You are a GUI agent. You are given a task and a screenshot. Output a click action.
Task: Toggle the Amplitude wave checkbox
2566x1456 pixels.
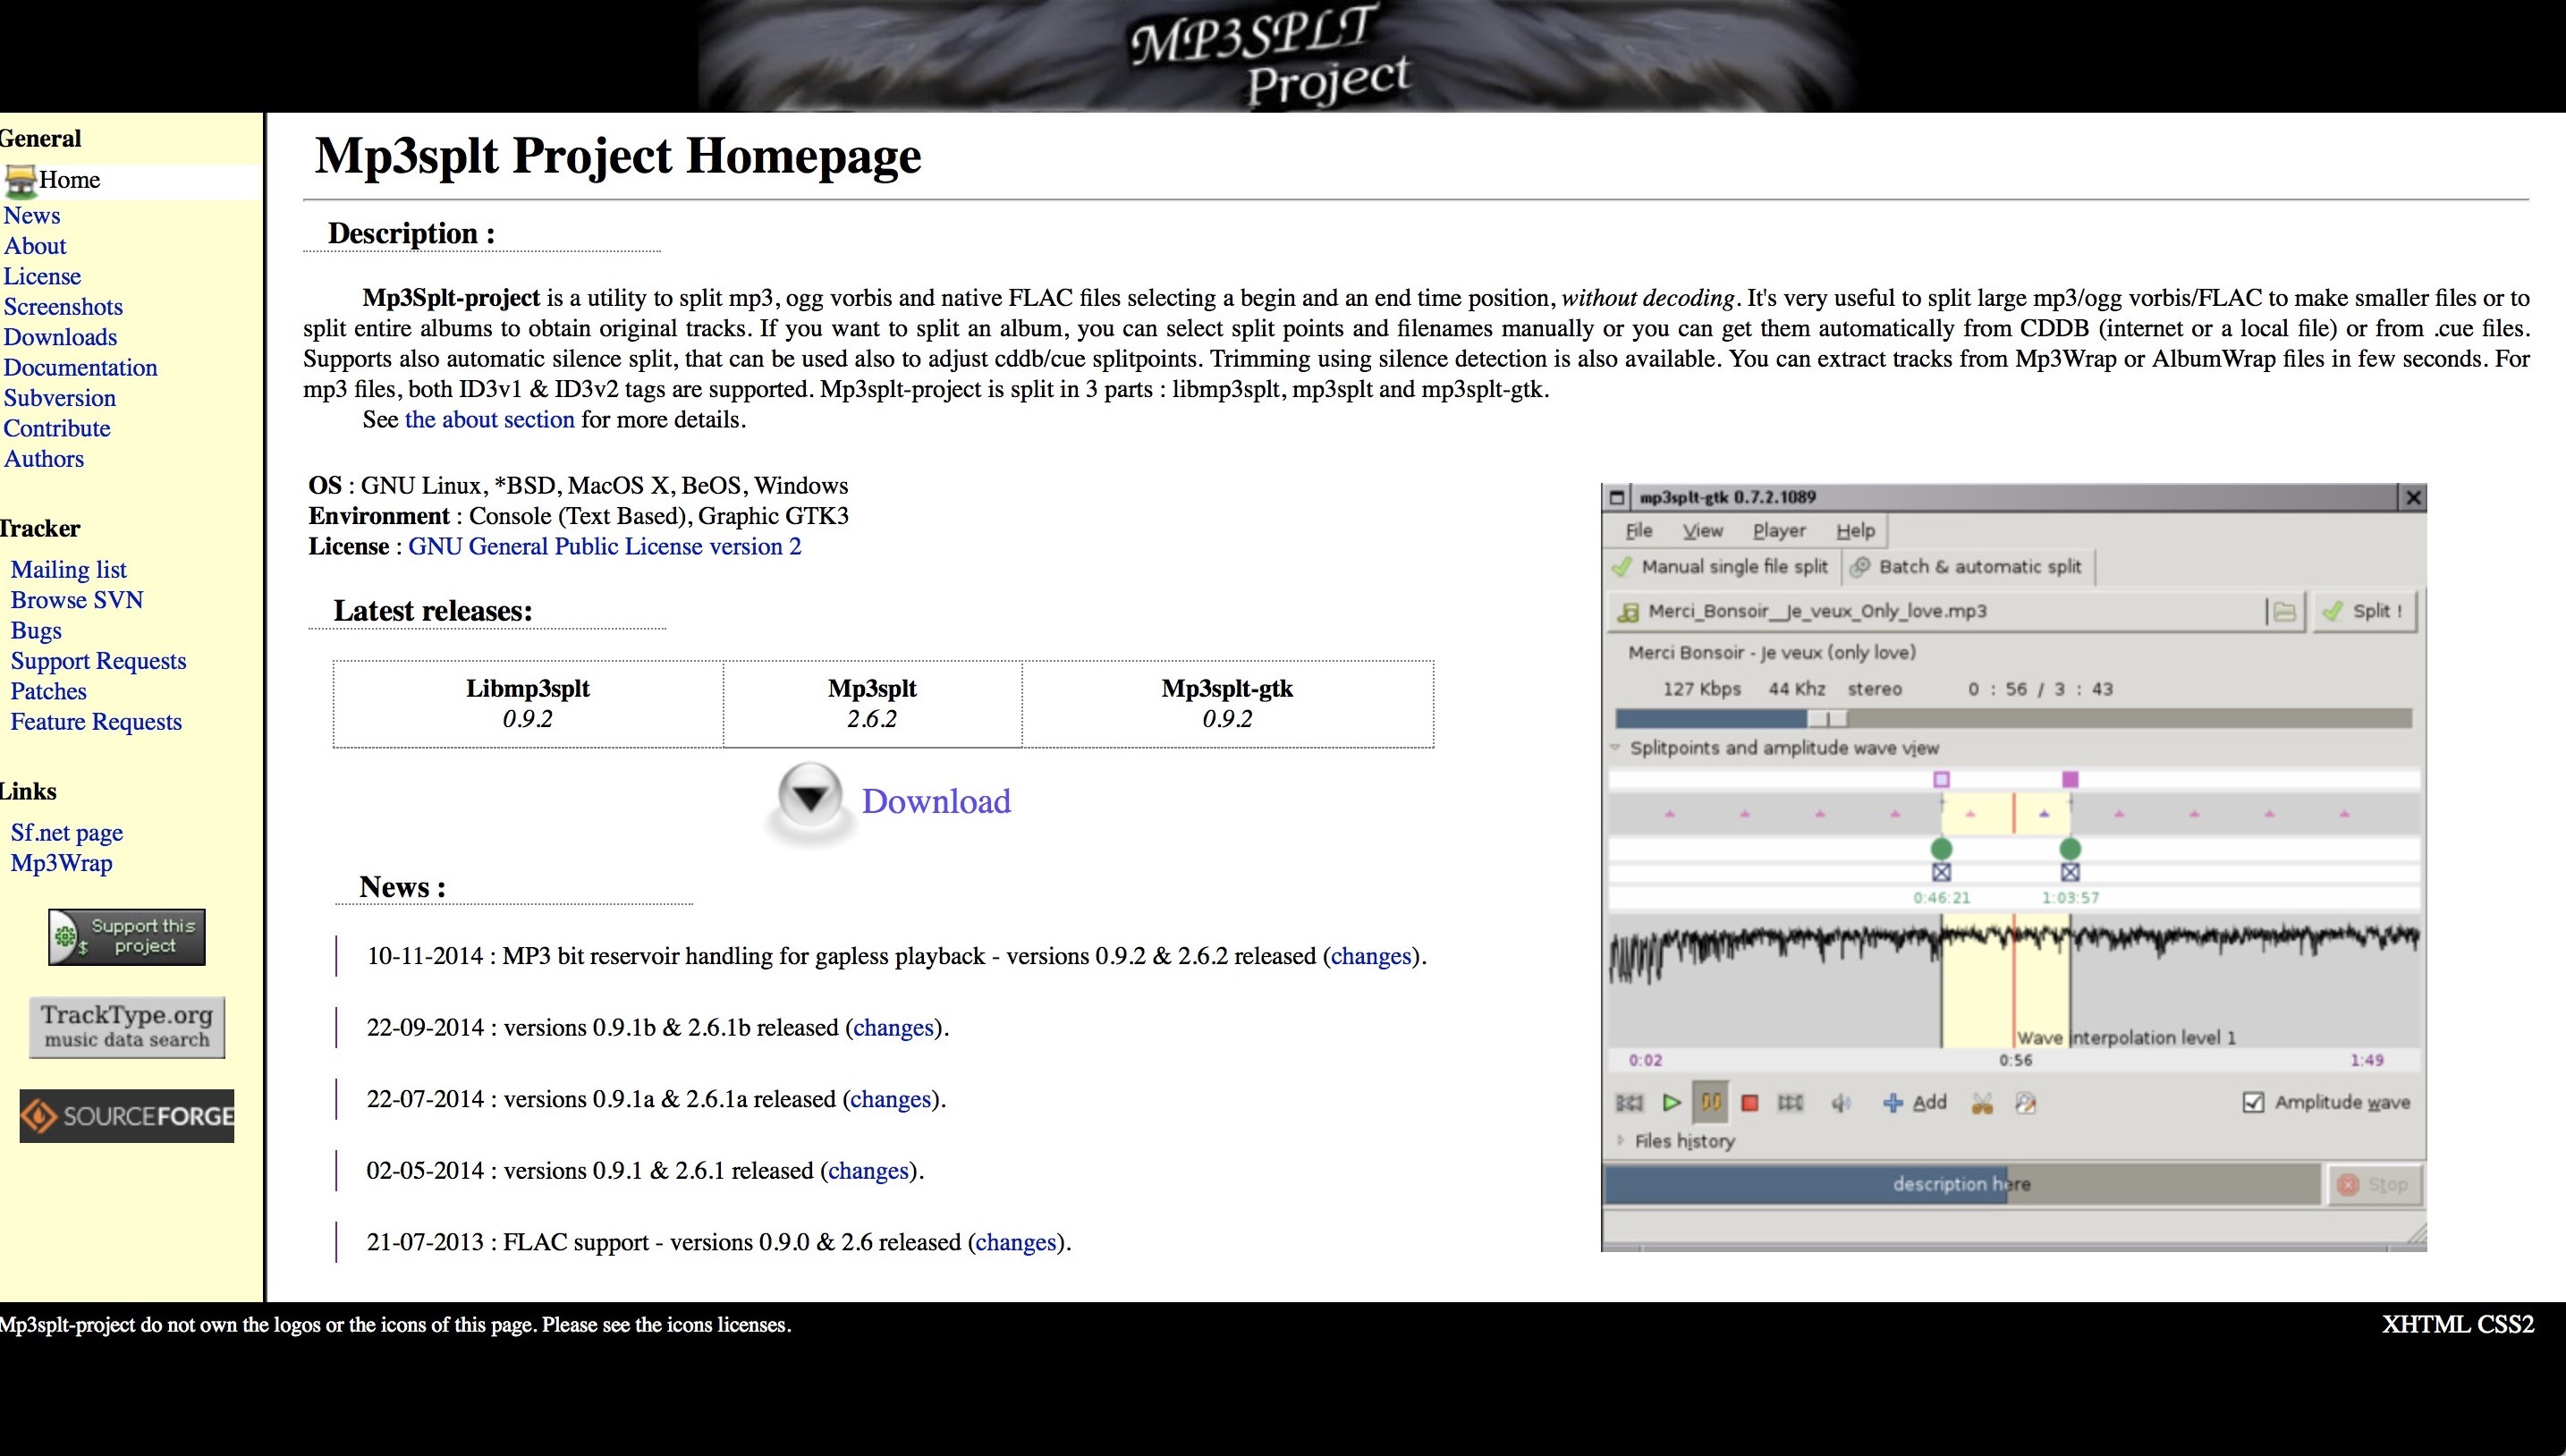(2253, 1102)
